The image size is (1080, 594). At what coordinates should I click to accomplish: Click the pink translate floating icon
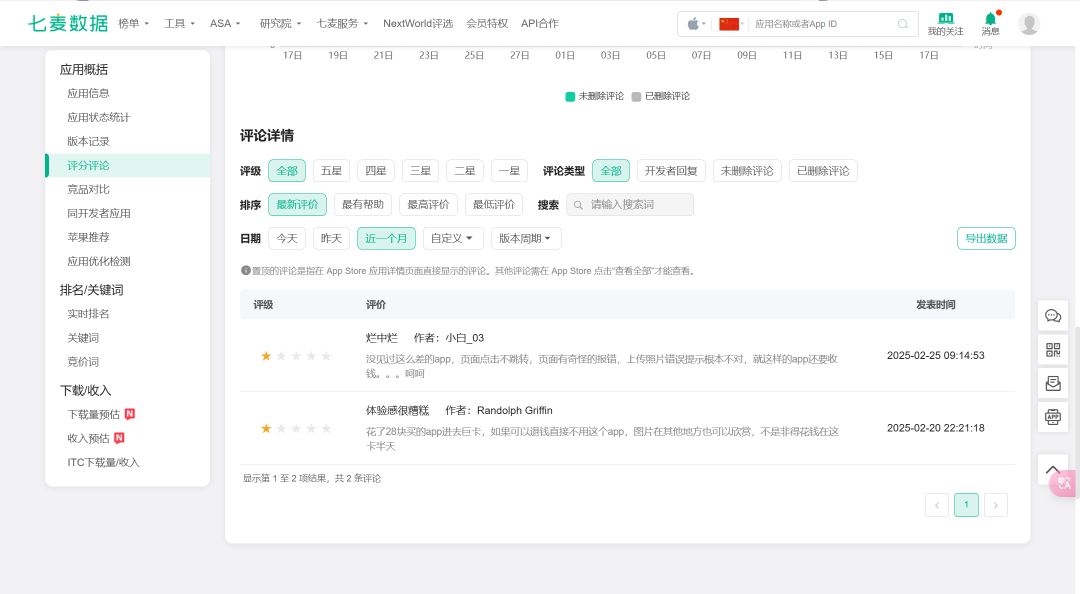click(1064, 483)
